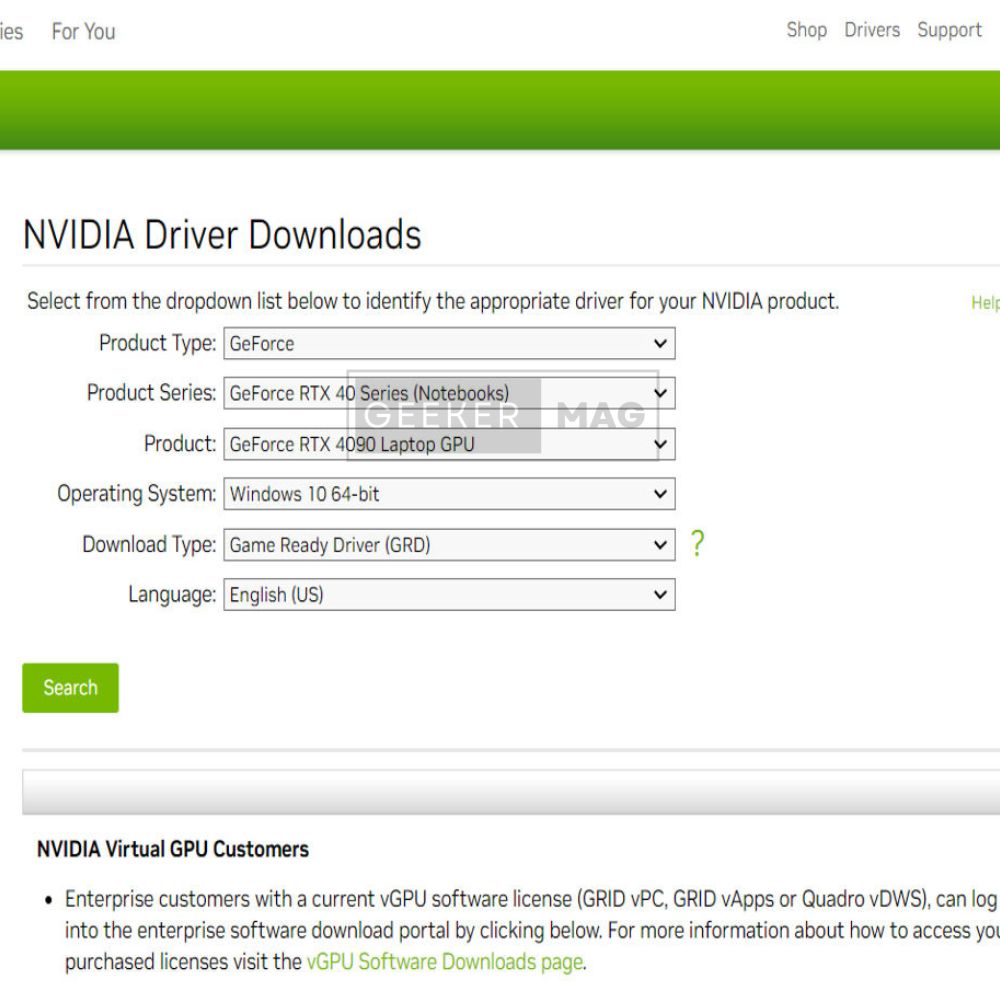Open the Drivers menu item
This screenshot has width=1000, height=1000.
pyautogui.click(x=872, y=30)
